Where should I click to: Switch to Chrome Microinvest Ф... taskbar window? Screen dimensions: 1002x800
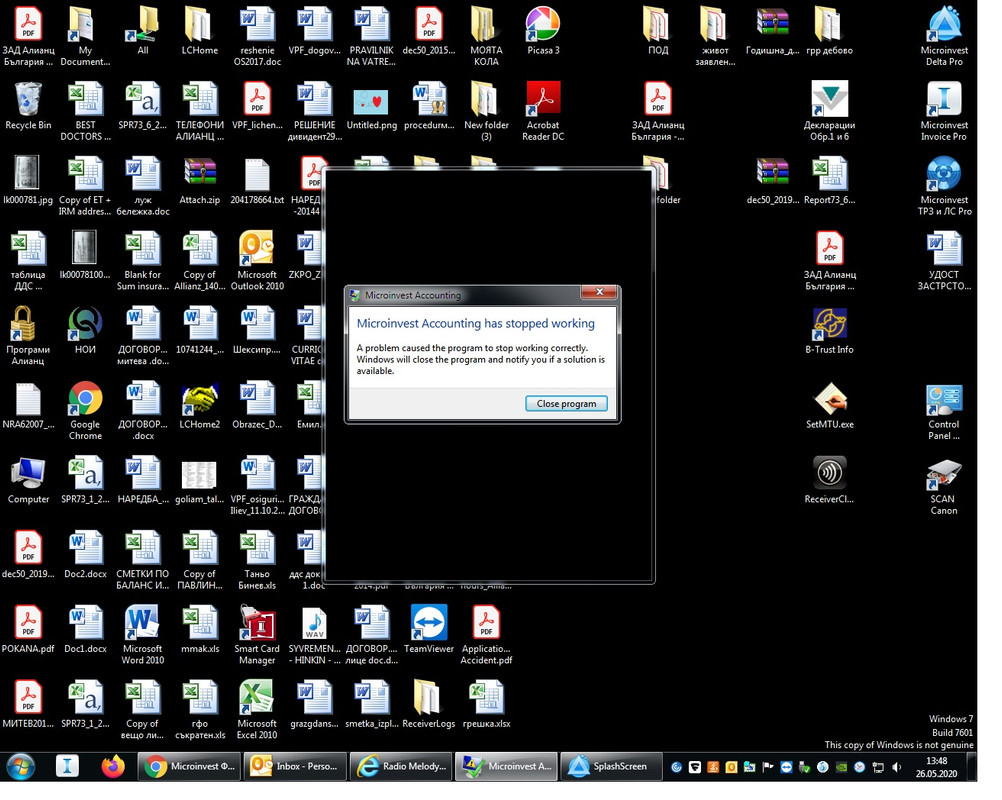point(189,766)
